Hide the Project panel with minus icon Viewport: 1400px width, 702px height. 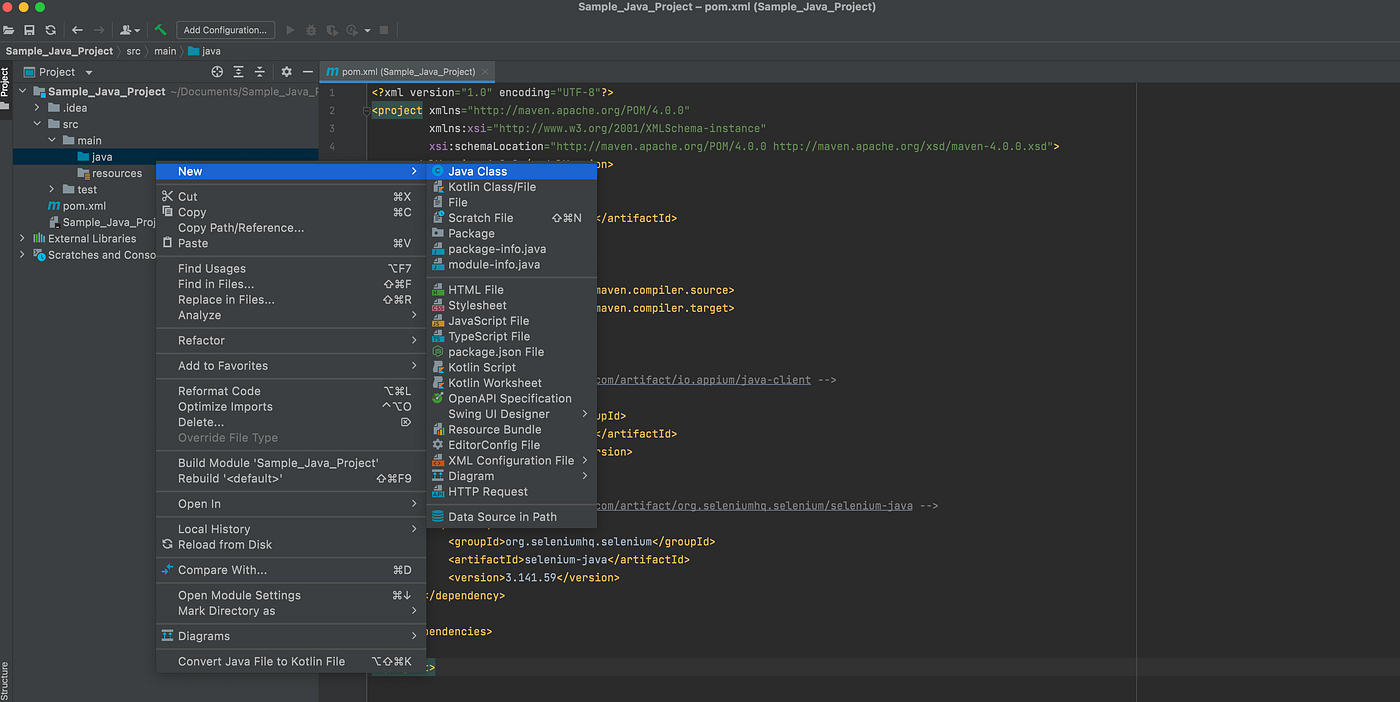[308, 72]
